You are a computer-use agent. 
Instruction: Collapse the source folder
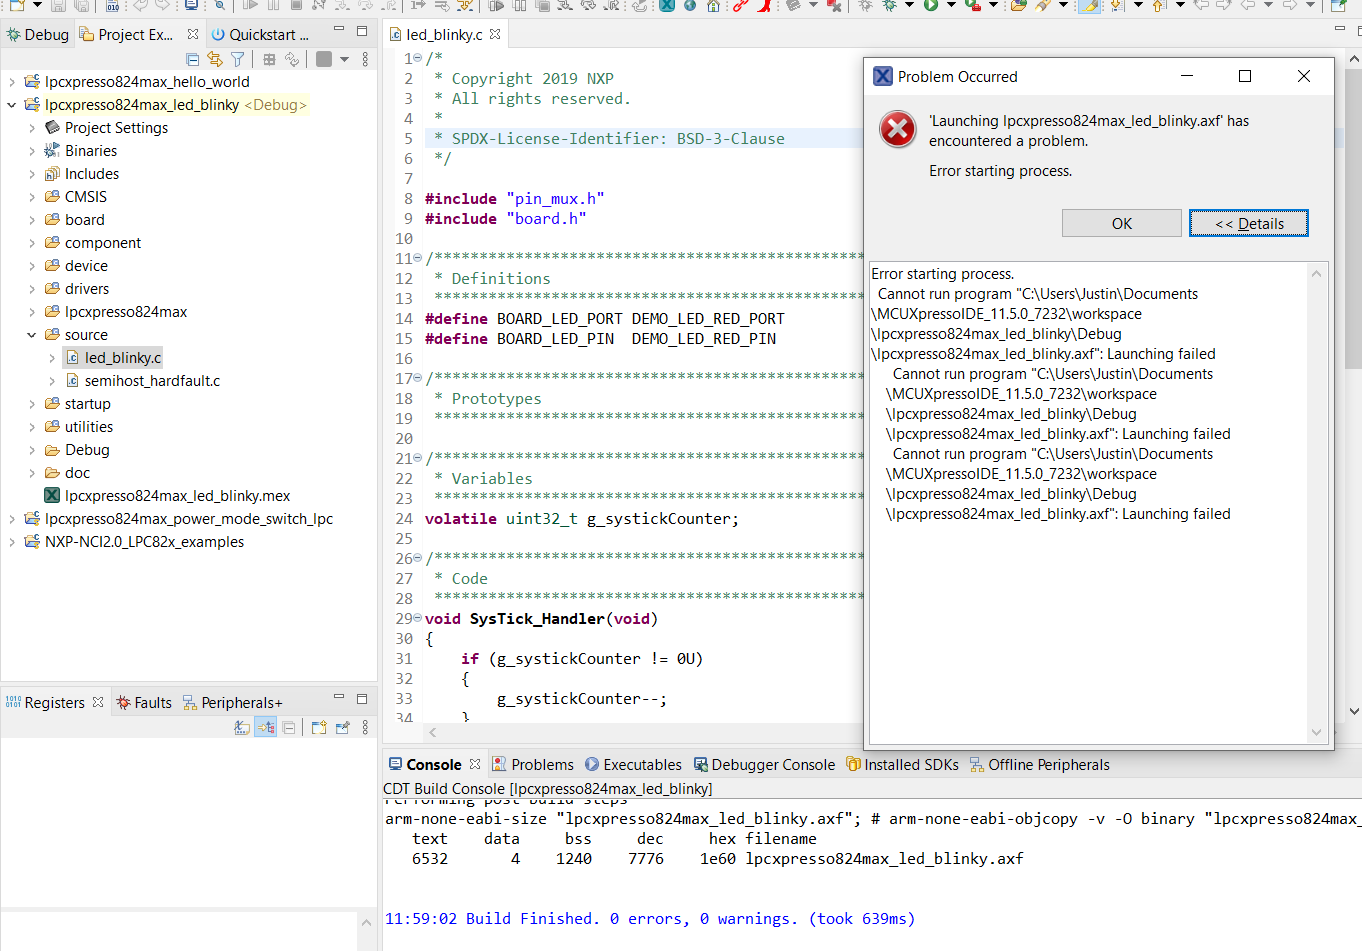(x=32, y=335)
